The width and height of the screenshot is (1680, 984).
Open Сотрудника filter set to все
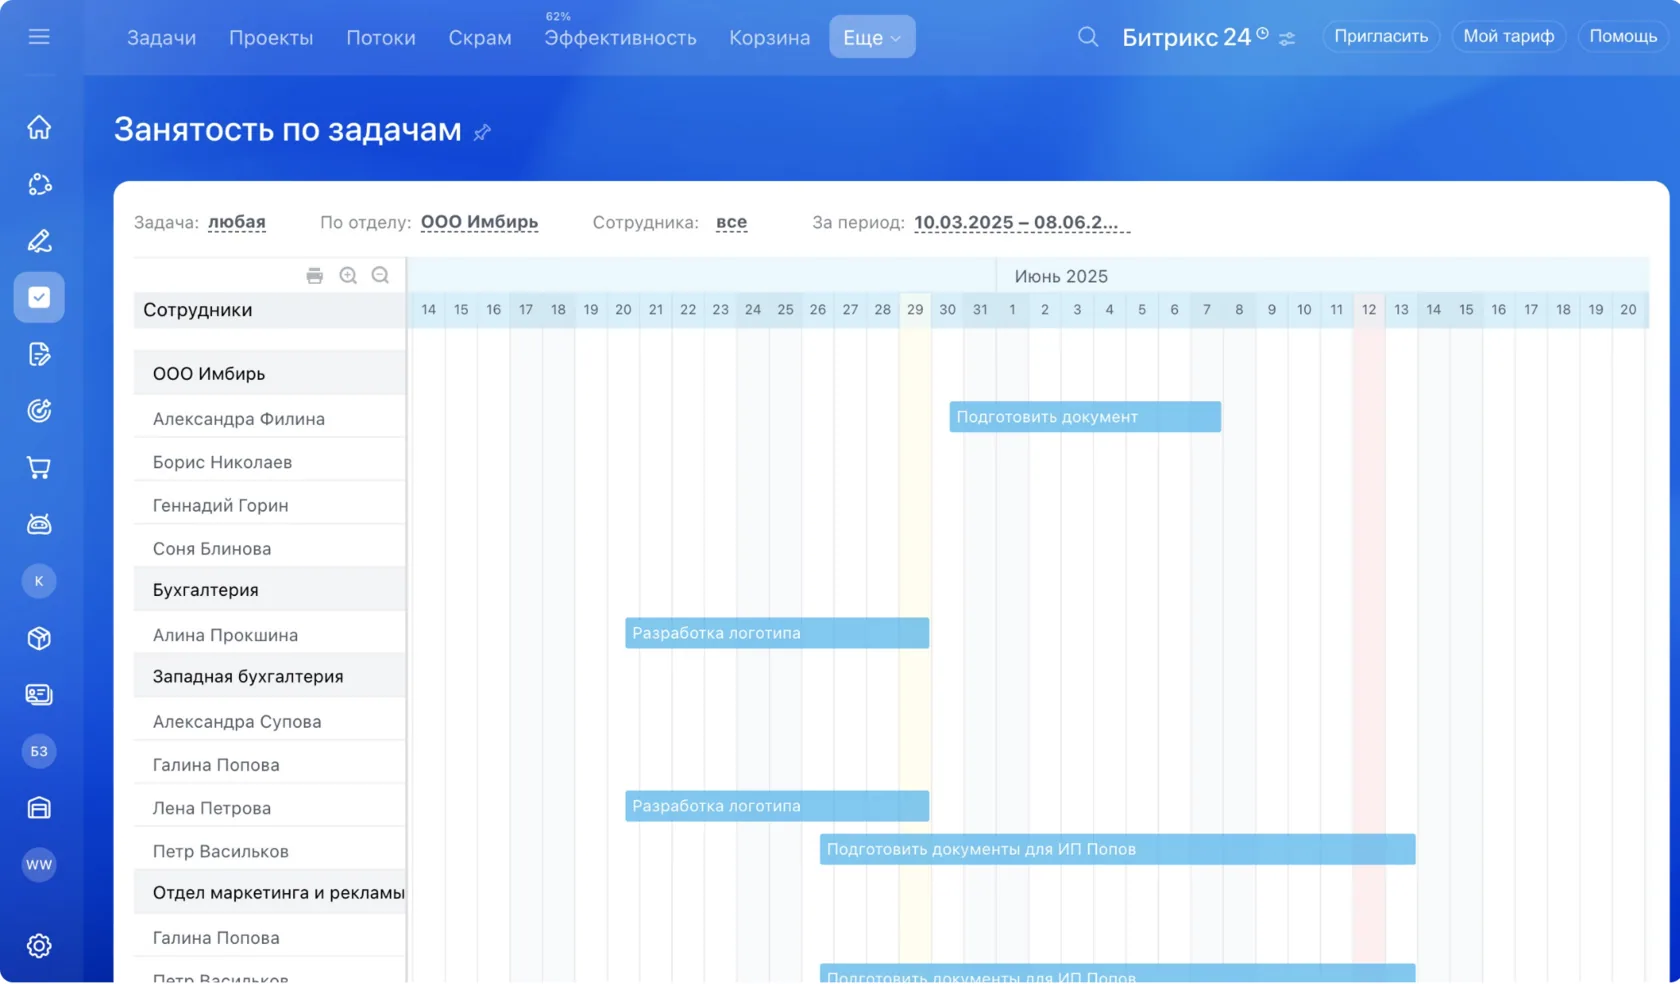tap(731, 222)
